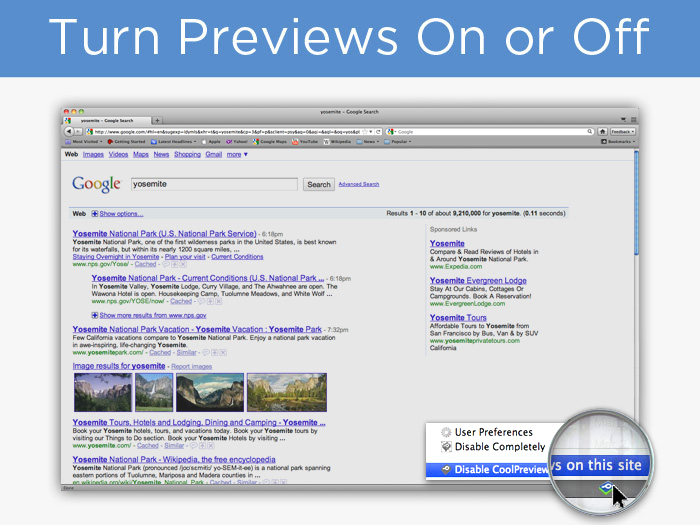Click comment icon under www.nps.gov/Yose/ result
The width and height of the screenshot is (700, 525).
click(x=166, y=264)
